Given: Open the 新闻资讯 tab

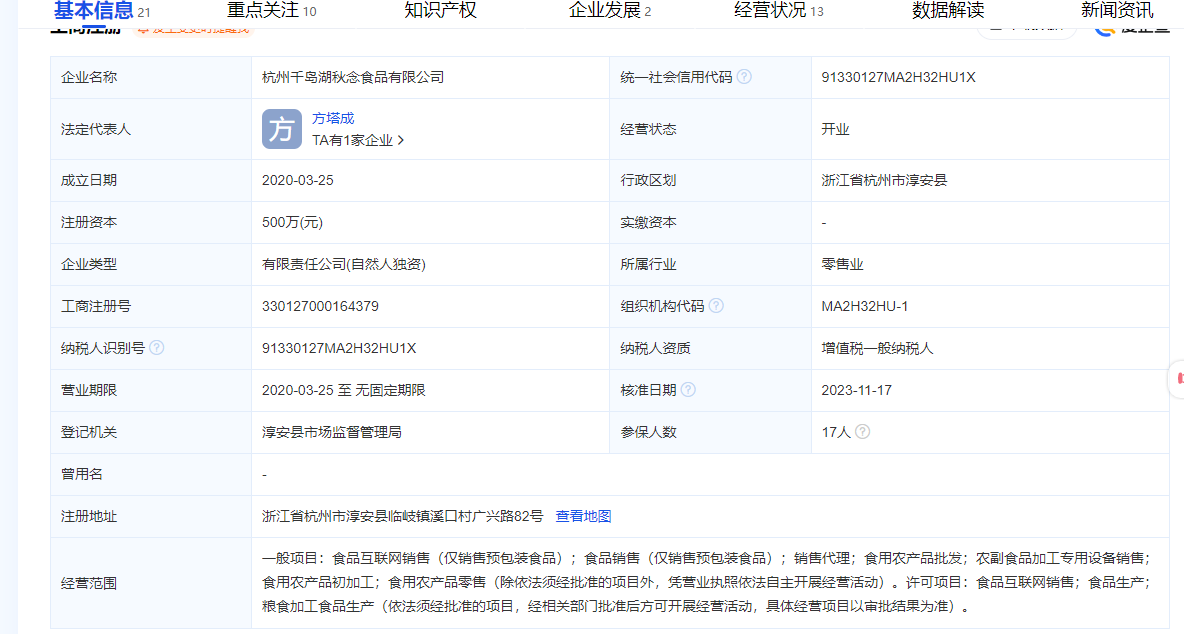Looking at the screenshot, I should click(x=1117, y=11).
